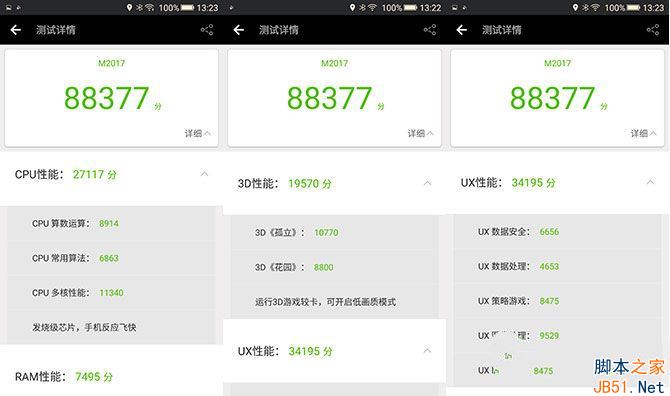This screenshot has height=396, width=670.
Task: Collapse 详细 on the CPU性能 screen score card
Action: (197, 133)
